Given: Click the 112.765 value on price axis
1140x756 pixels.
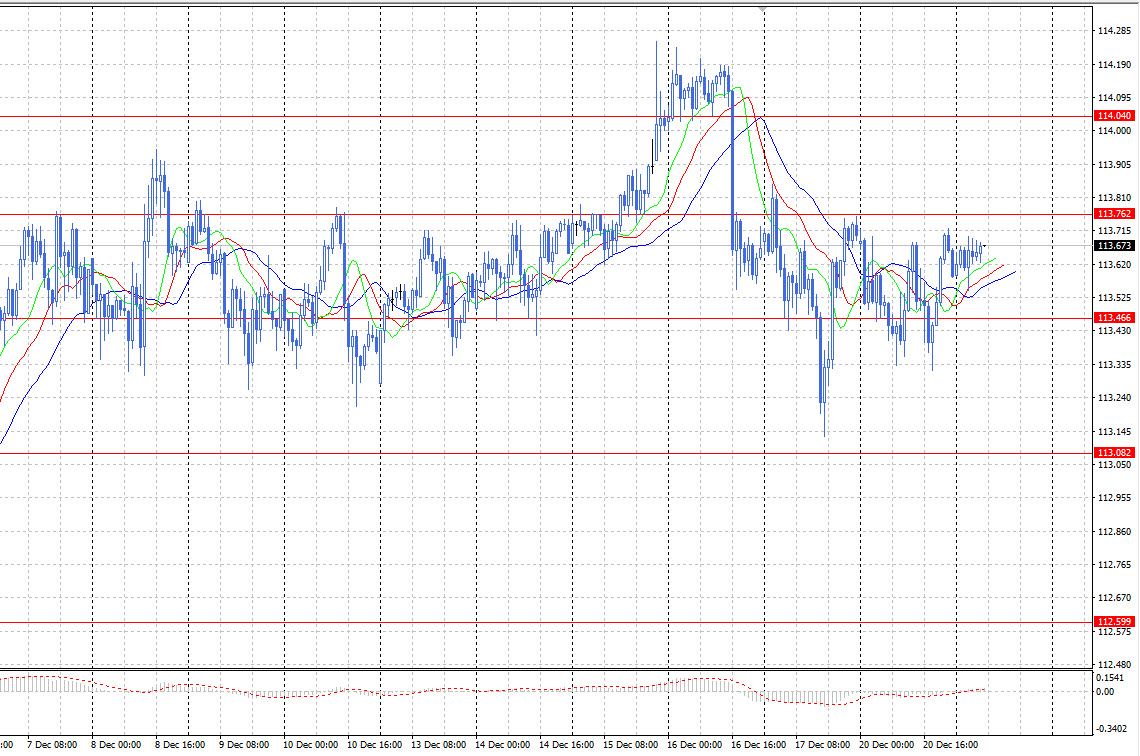Looking at the screenshot, I should (1115, 565).
